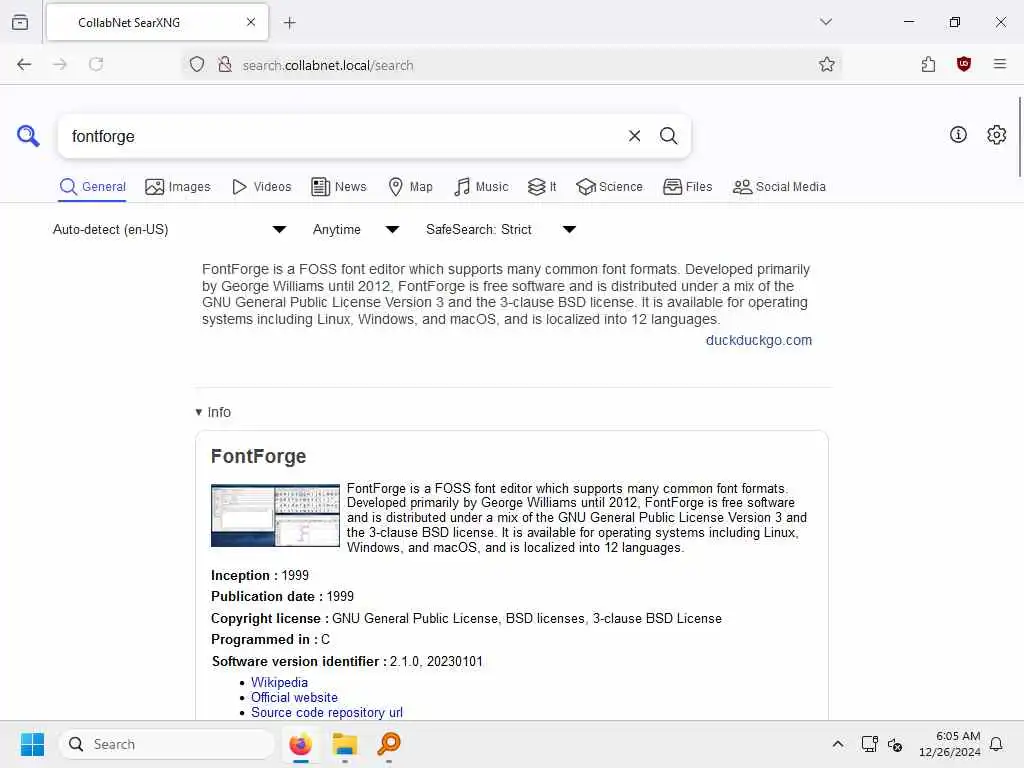Click the Programmed in : C line
1024x768 pixels.
[x=270, y=639]
